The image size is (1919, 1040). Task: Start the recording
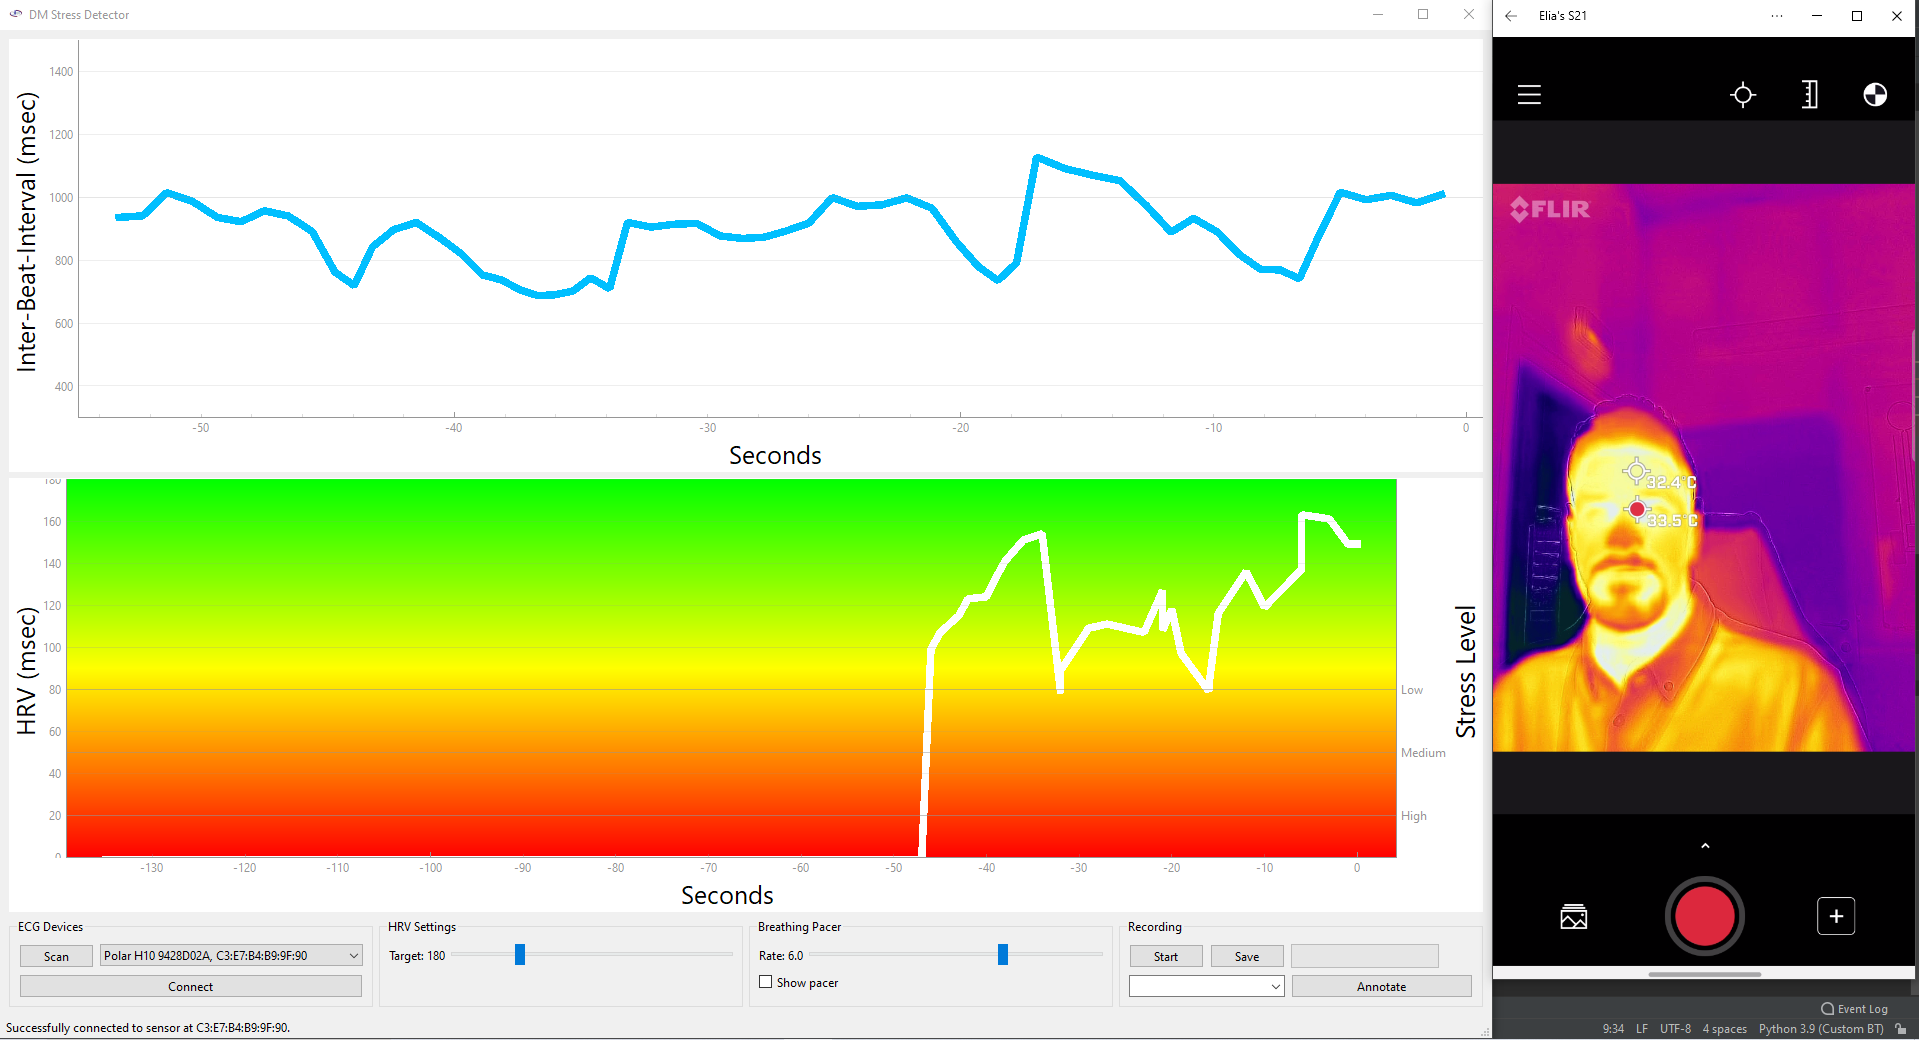point(1165,957)
